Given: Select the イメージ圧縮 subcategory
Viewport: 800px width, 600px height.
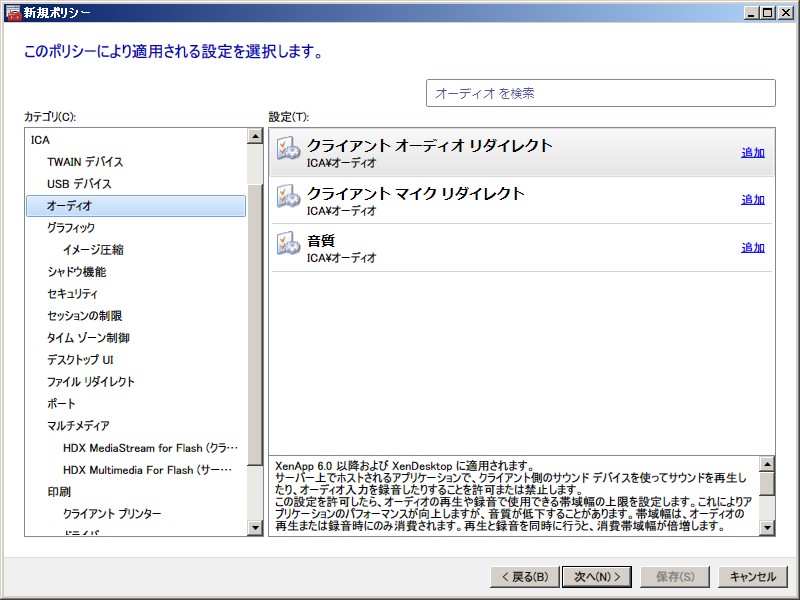Looking at the screenshot, I should tap(93, 250).
